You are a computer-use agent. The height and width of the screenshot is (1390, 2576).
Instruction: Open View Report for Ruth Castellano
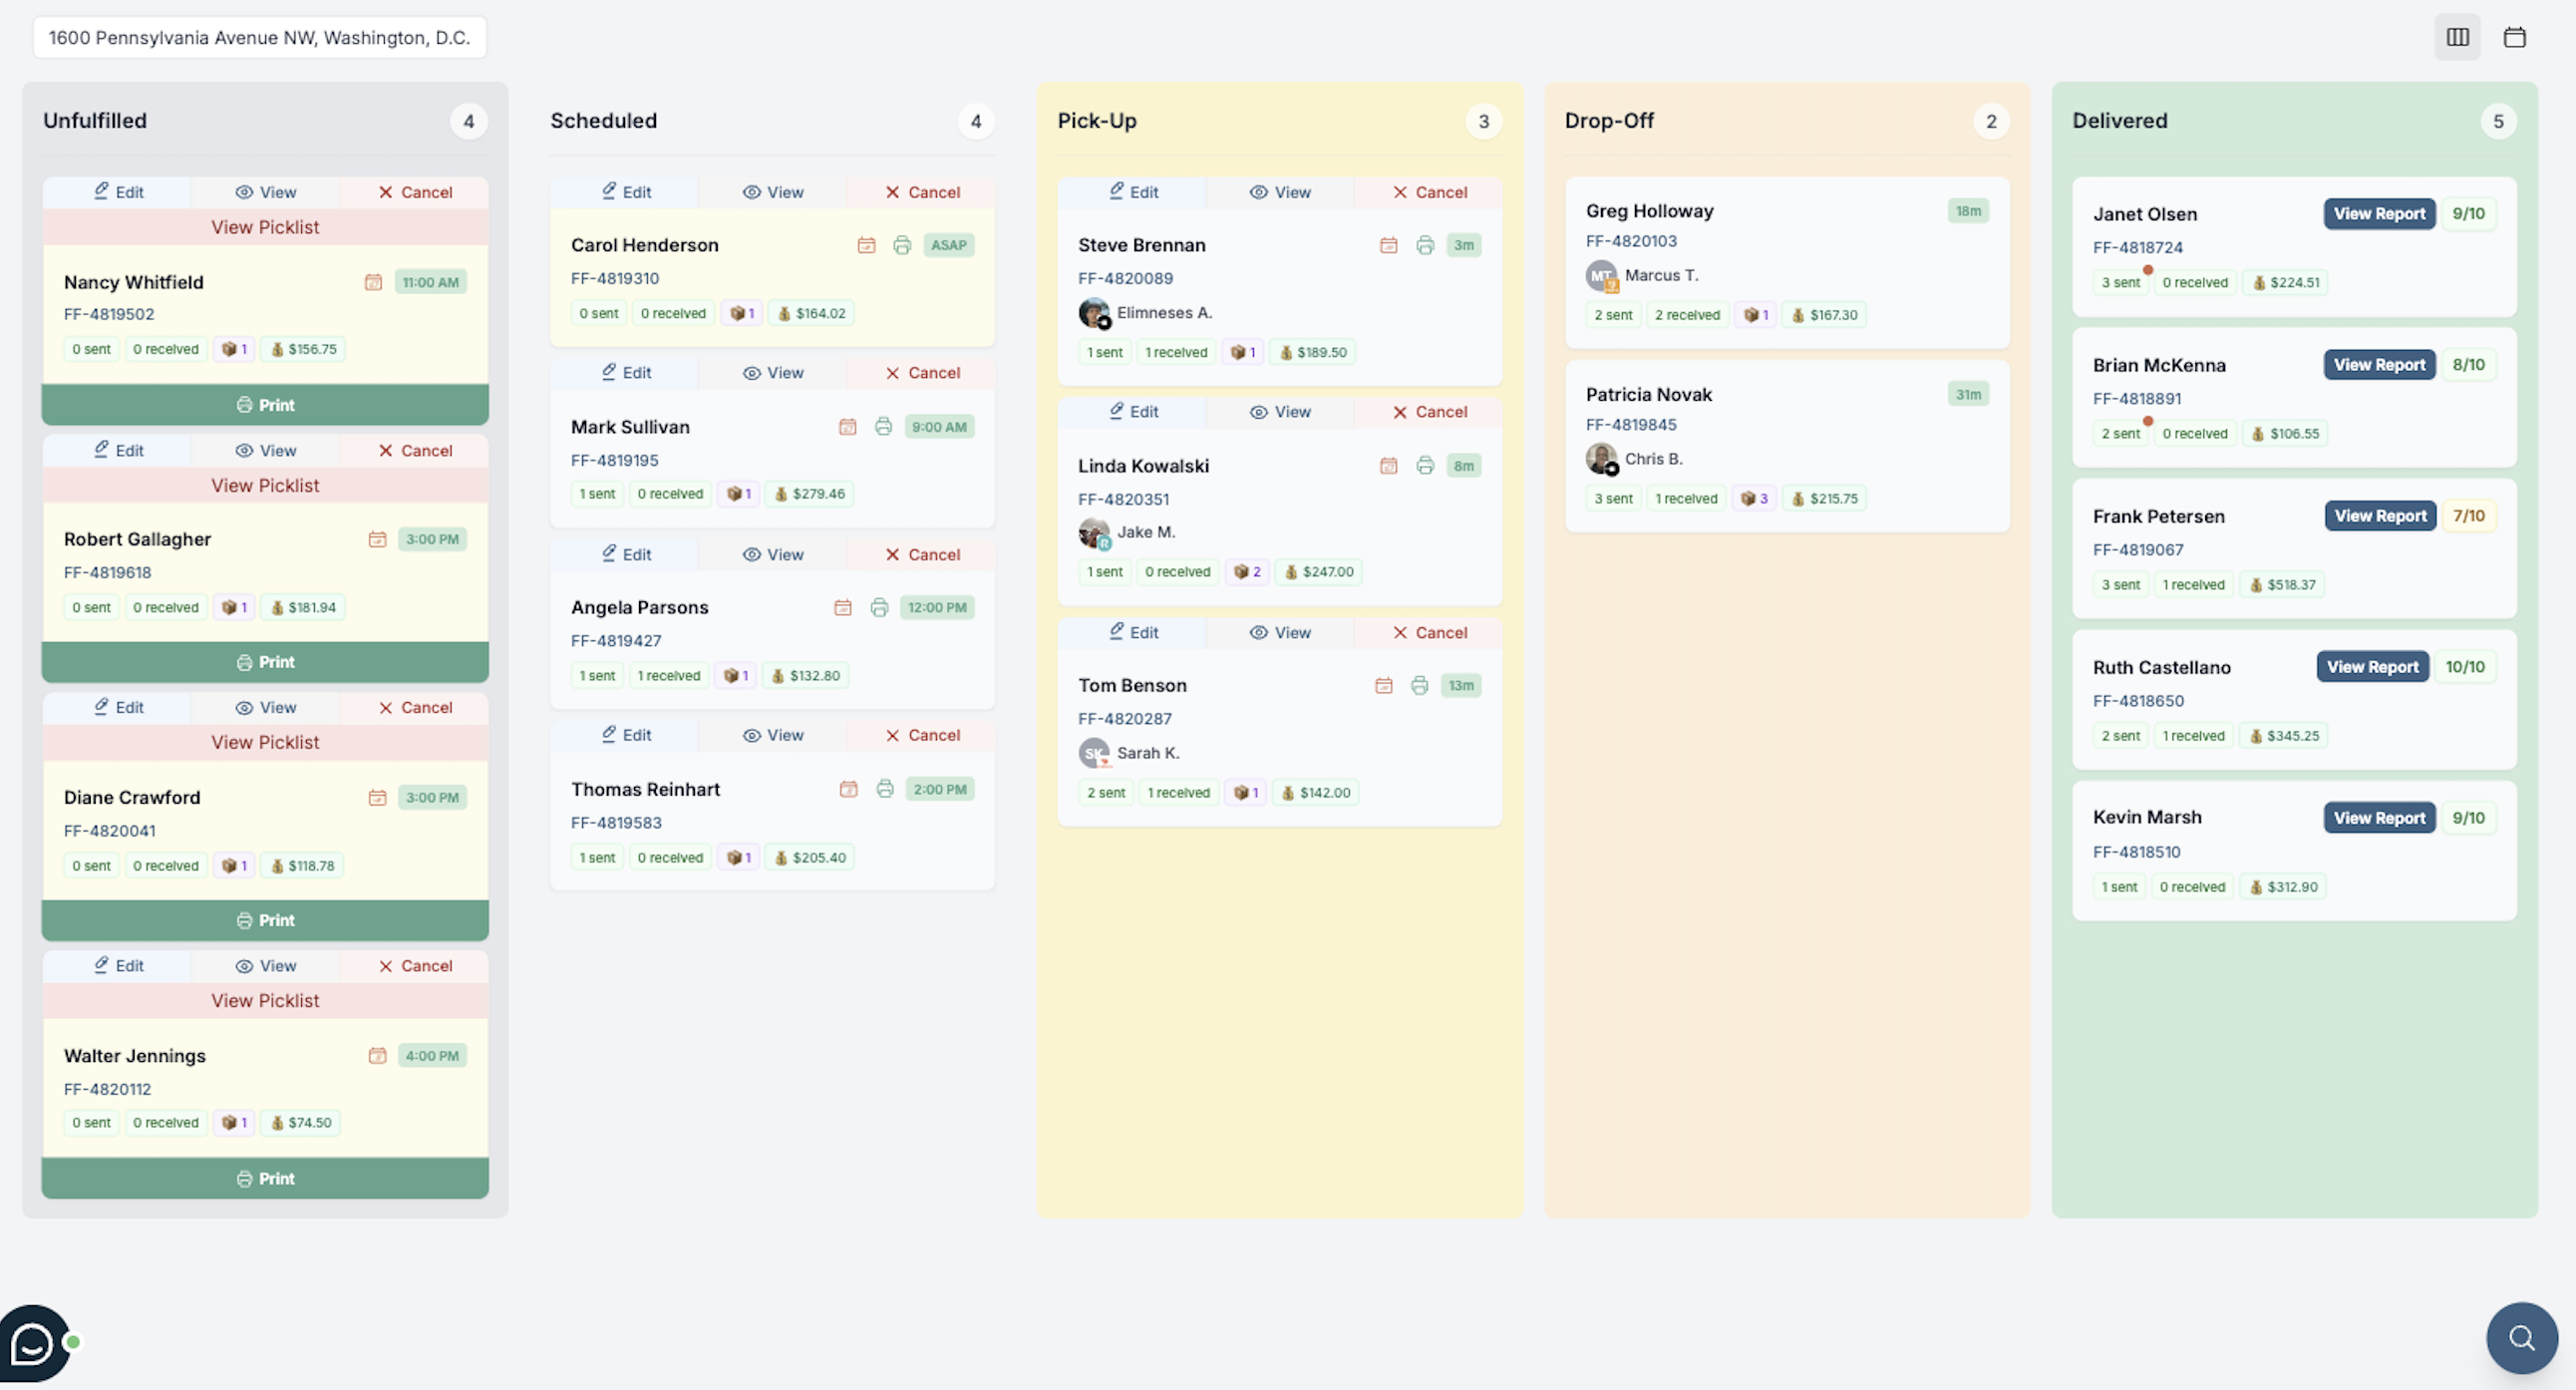point(2372,667)
